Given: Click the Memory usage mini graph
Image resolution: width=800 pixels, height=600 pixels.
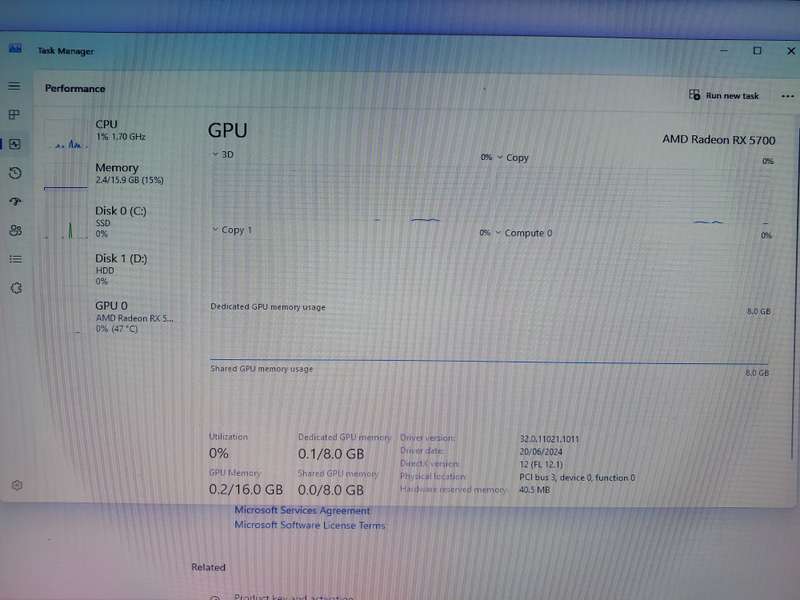Looking at the screenshot, I should coord(66,177).
